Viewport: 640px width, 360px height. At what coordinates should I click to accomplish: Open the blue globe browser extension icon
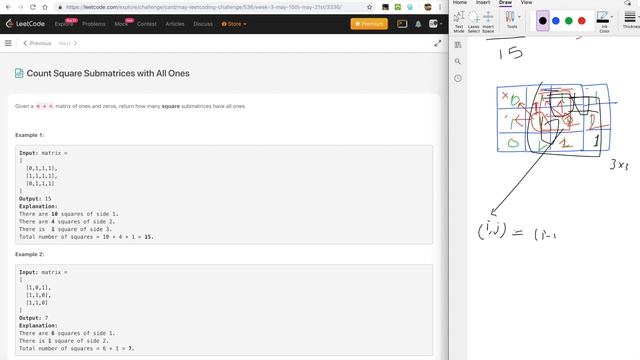tap(410, 7)
